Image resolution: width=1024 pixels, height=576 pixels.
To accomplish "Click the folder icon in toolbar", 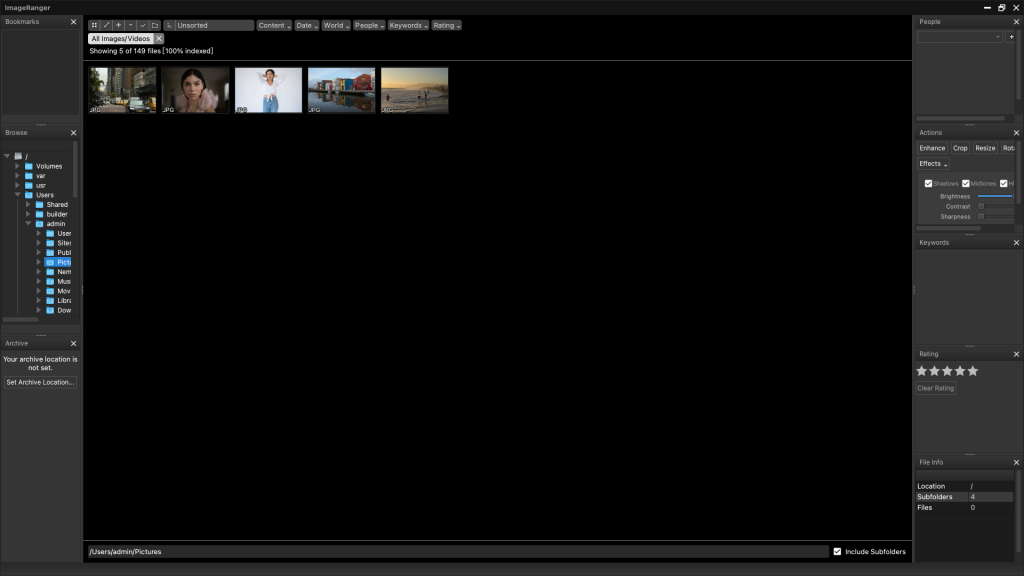I will (x=155, y=25).
